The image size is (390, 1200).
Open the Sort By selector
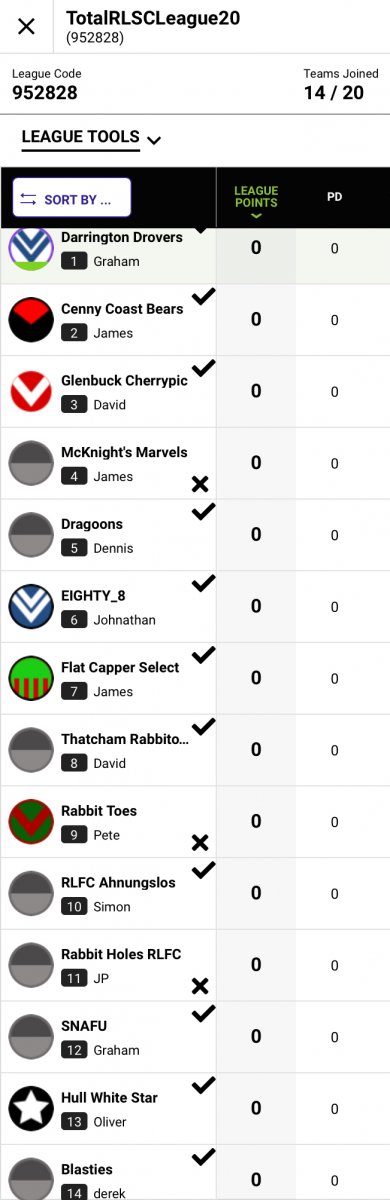pyautogui.click(x=72, y=198)
